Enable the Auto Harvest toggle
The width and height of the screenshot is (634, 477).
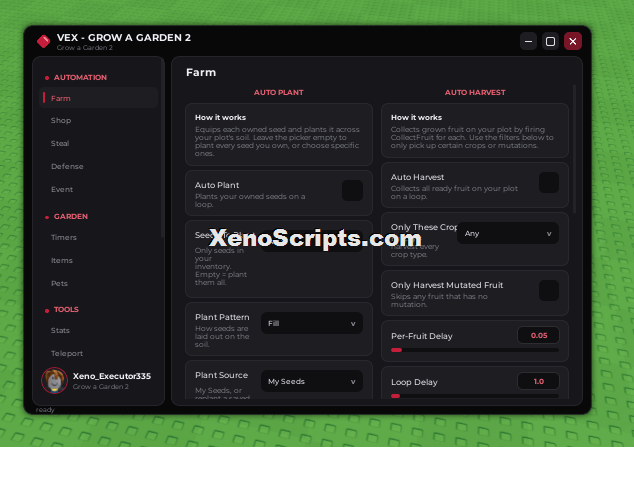[549, 182]
